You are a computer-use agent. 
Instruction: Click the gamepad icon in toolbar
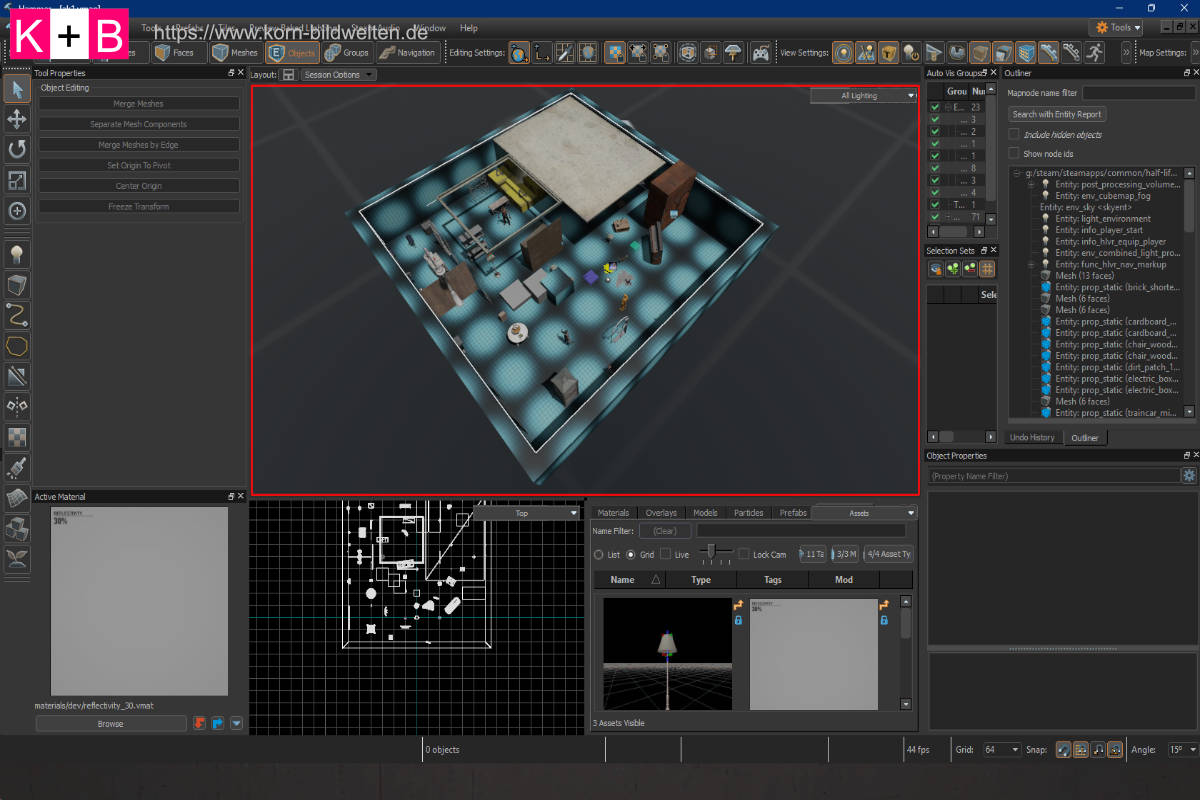point(762,52)
